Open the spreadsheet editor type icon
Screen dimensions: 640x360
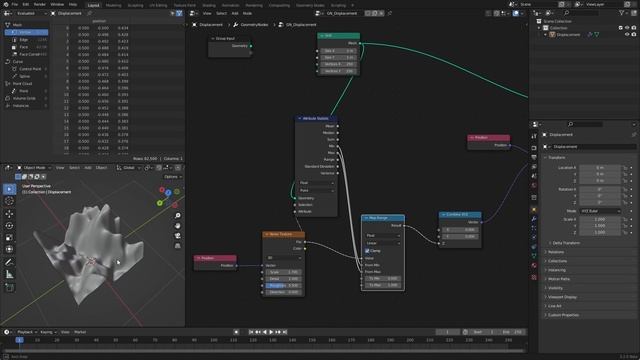click(7, 13)
